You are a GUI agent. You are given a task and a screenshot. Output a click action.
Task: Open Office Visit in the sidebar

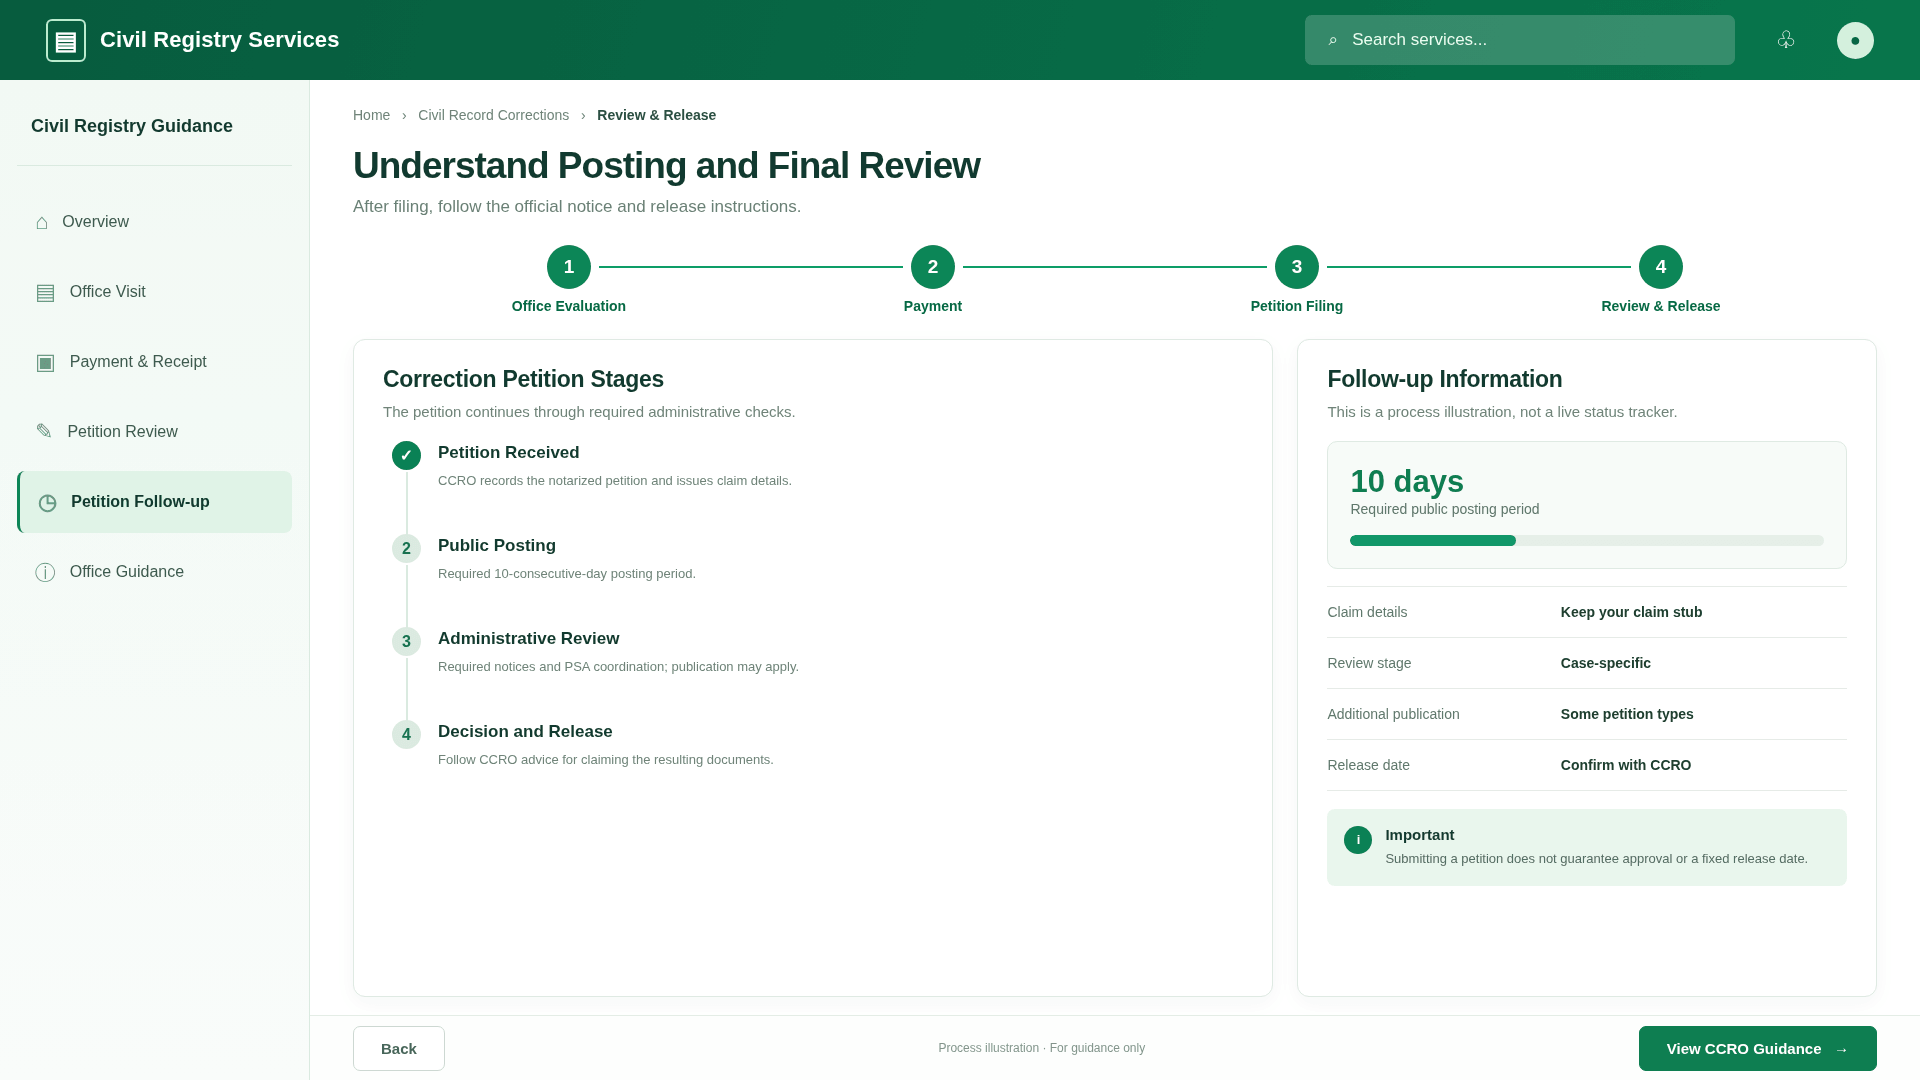[154, 292]
